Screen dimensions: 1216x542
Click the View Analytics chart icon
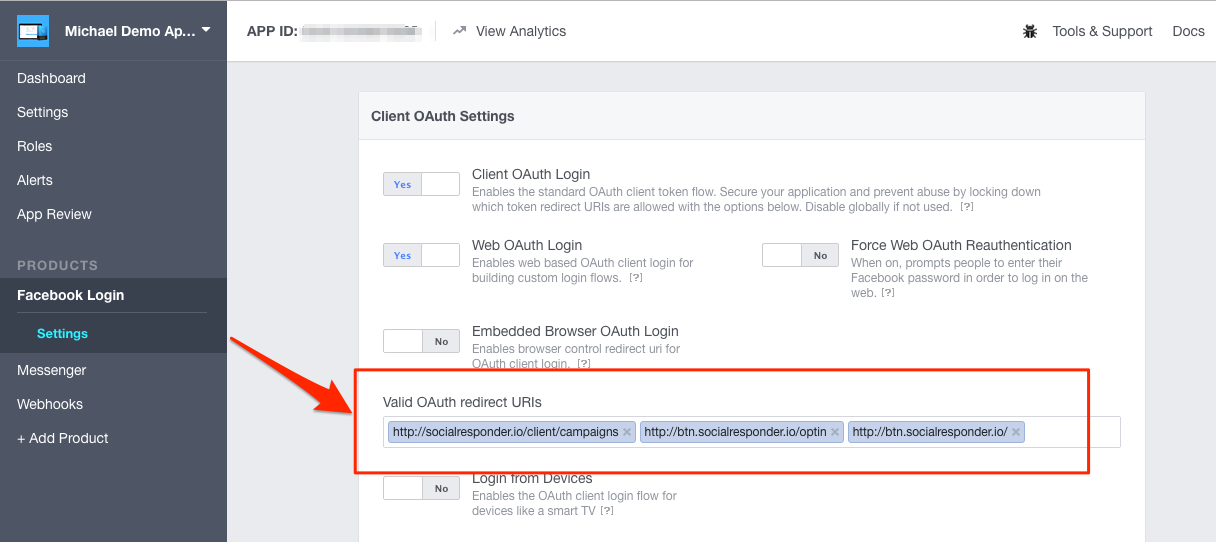(460, 31)
